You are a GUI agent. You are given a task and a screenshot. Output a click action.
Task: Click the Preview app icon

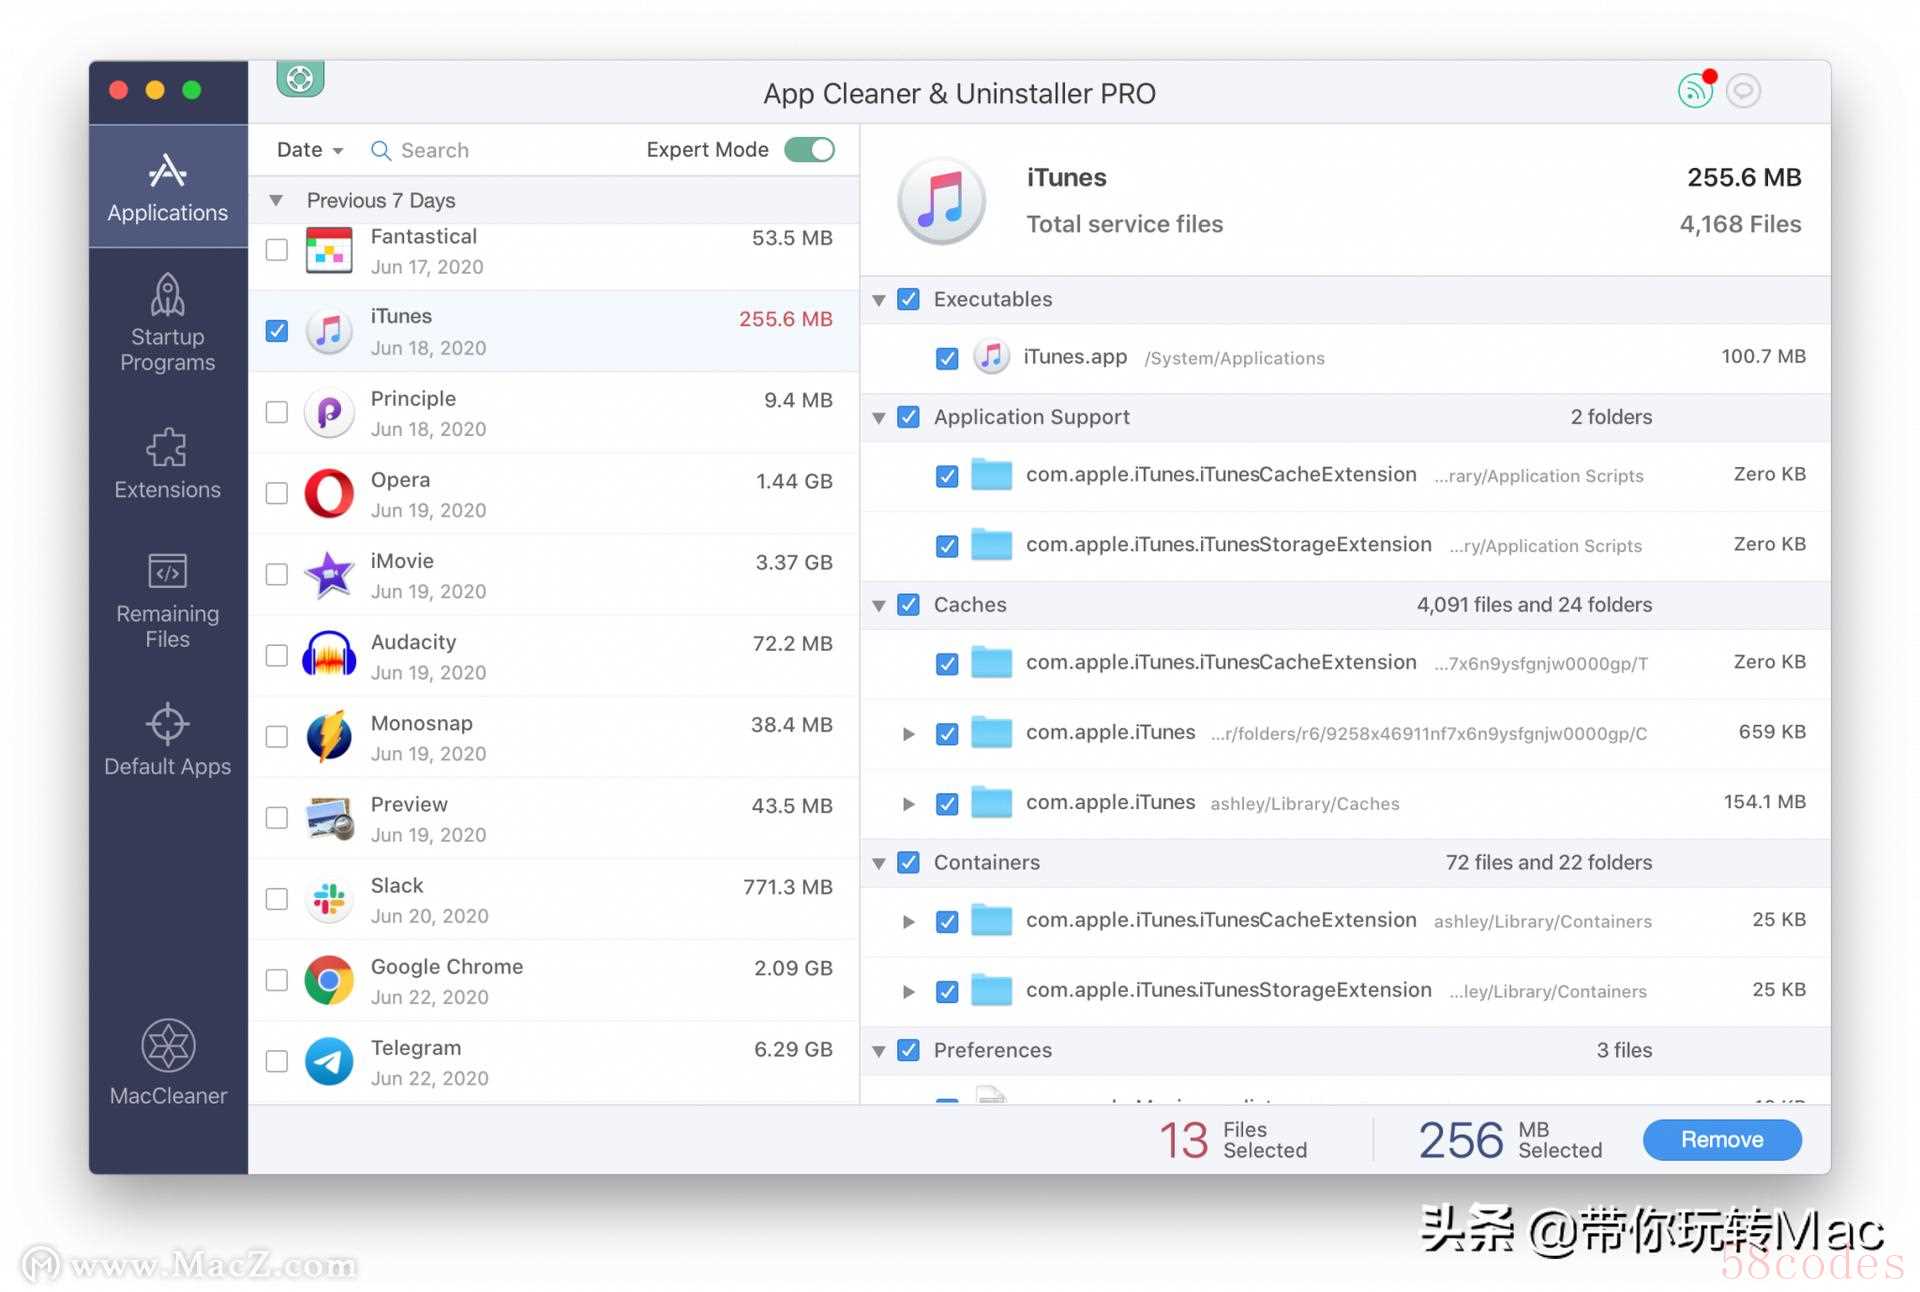[x=329, y=817]
